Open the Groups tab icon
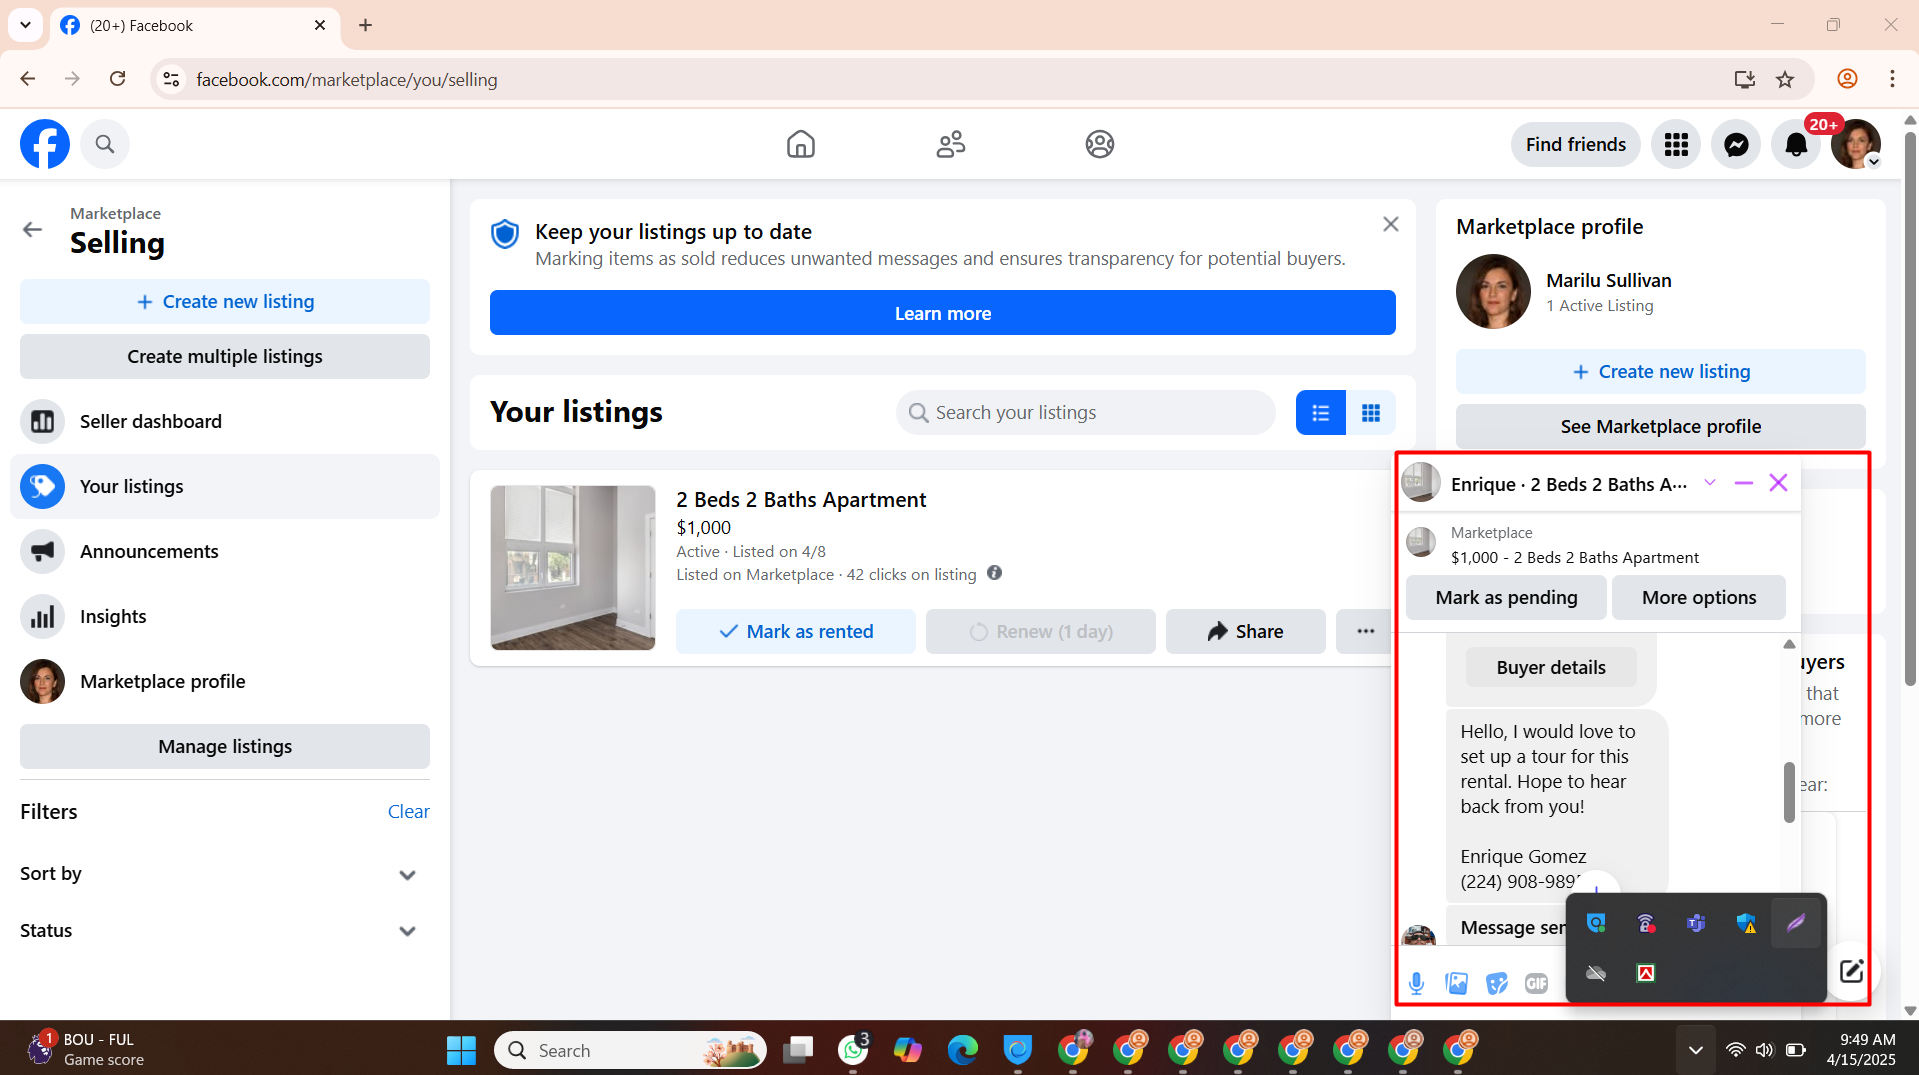 pos(1100,144)
